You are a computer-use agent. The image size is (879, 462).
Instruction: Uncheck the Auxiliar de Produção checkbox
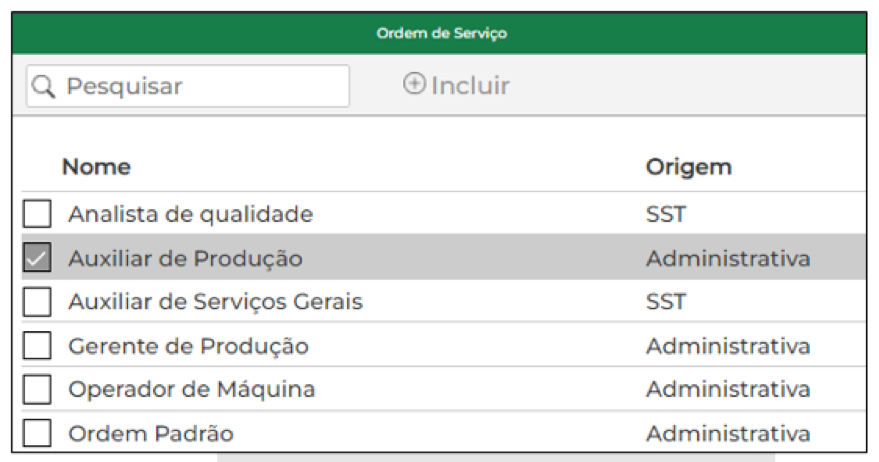(x=37, y=257)
